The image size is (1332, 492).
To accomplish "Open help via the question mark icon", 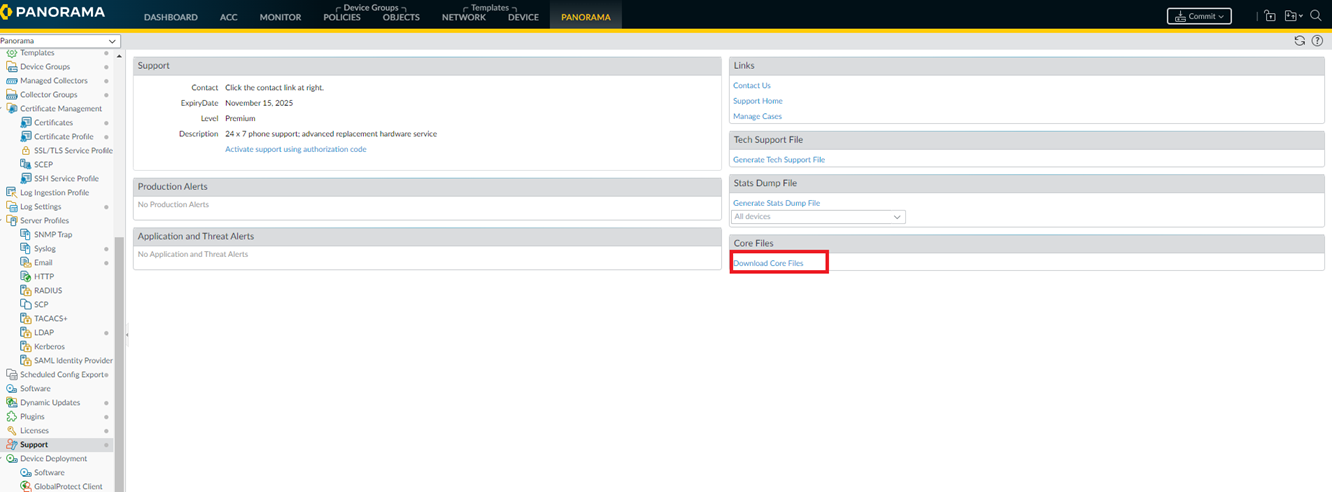I will coord(1317,41).
